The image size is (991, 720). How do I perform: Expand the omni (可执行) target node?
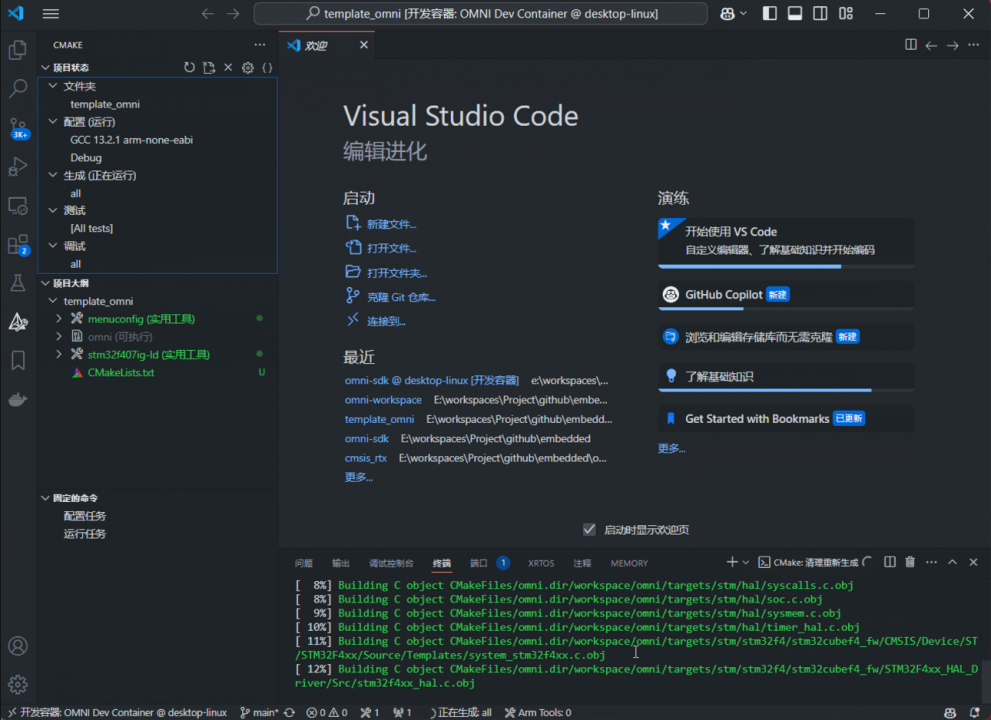pyautogui.click(x=59, y=336)
